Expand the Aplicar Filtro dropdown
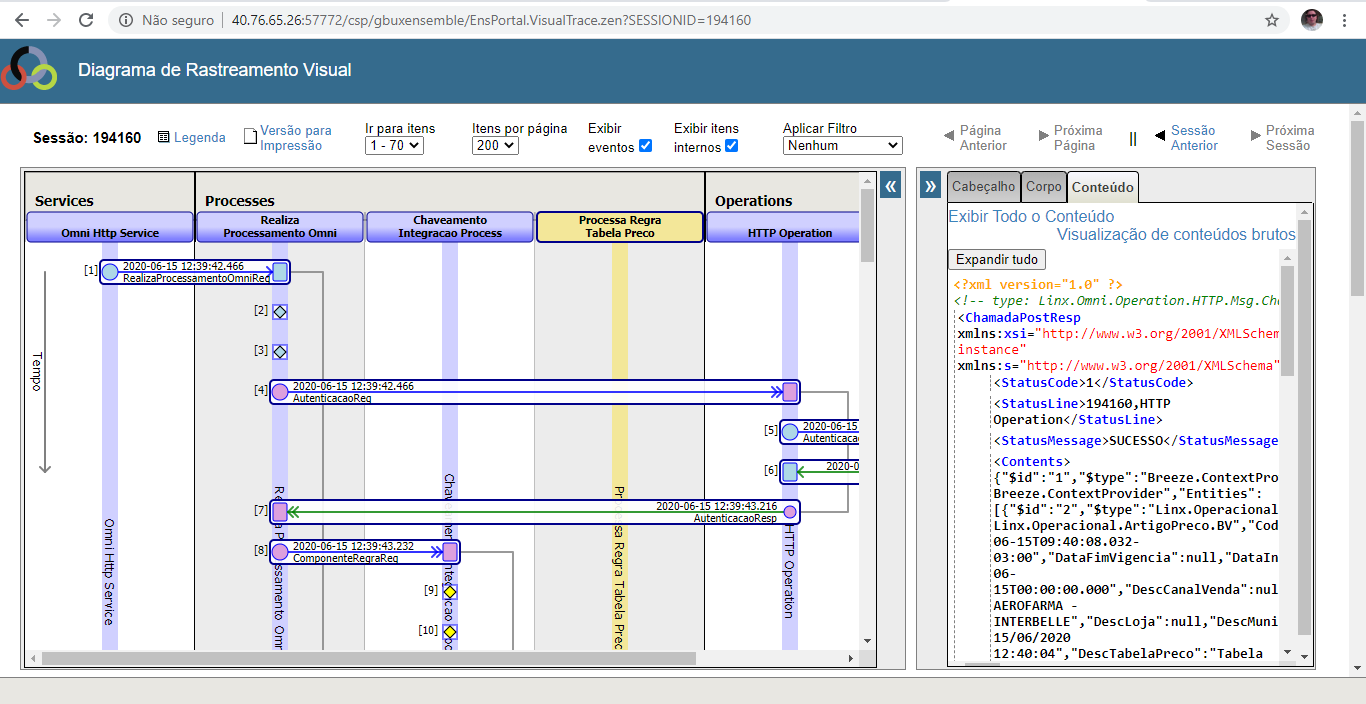The image size is (1366, 704). click(842, 146)
